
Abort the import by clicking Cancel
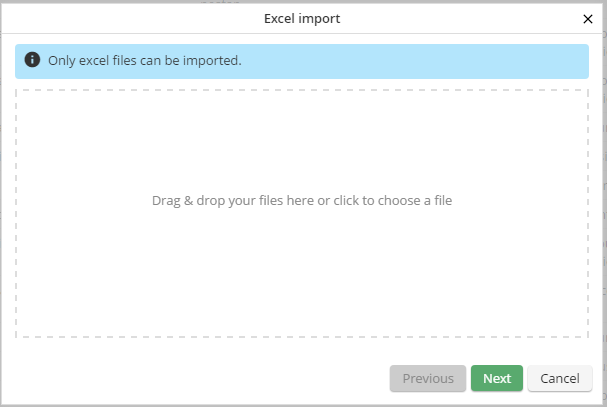pyautogui.click(x=560, y=378)
